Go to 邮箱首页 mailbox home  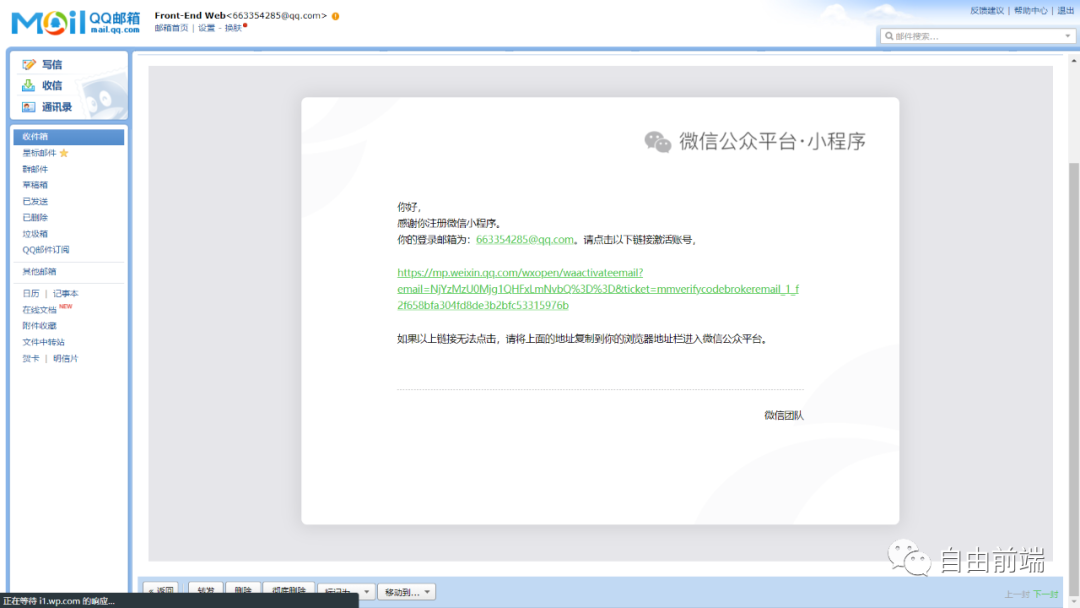(172, 28)
